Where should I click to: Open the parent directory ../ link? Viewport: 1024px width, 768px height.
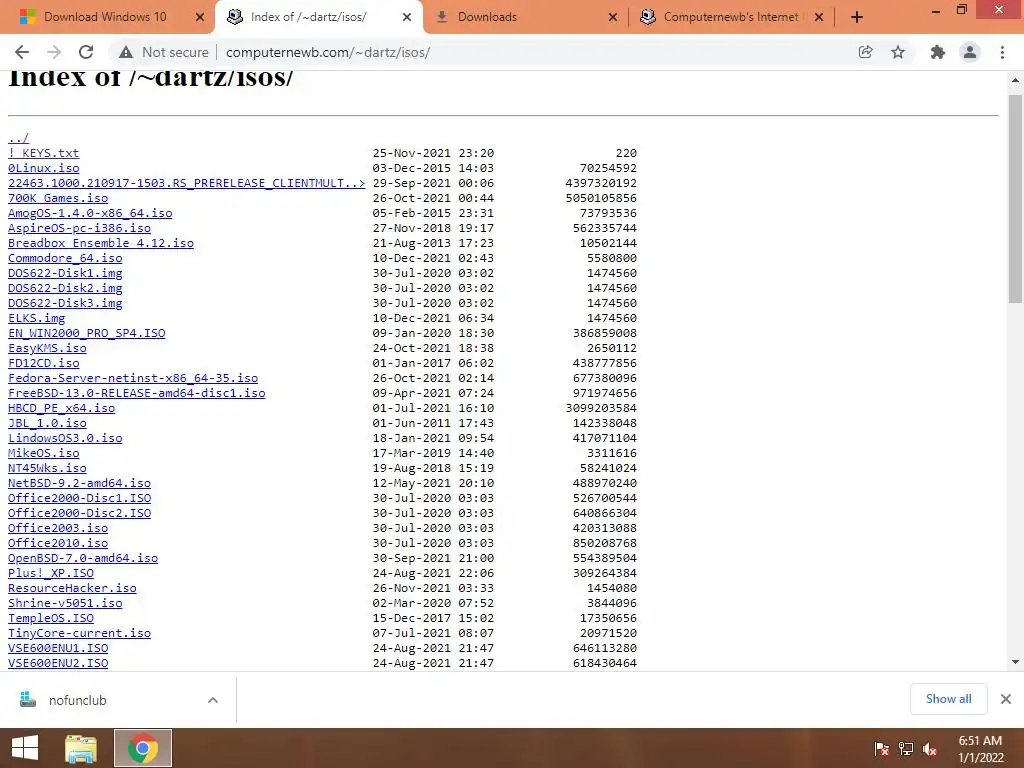pyautogui.click(x=18, y=138)
